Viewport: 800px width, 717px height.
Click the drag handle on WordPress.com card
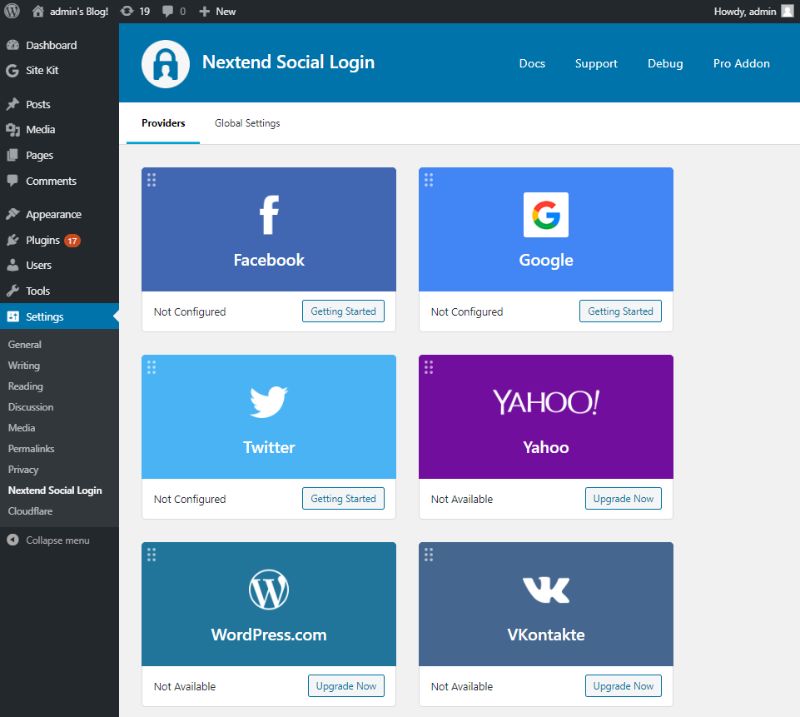click(152, 554)
